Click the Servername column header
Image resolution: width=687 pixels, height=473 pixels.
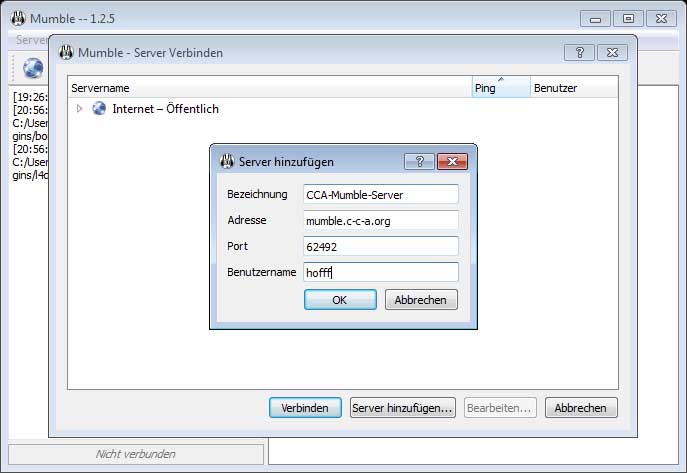click(270, 88)
